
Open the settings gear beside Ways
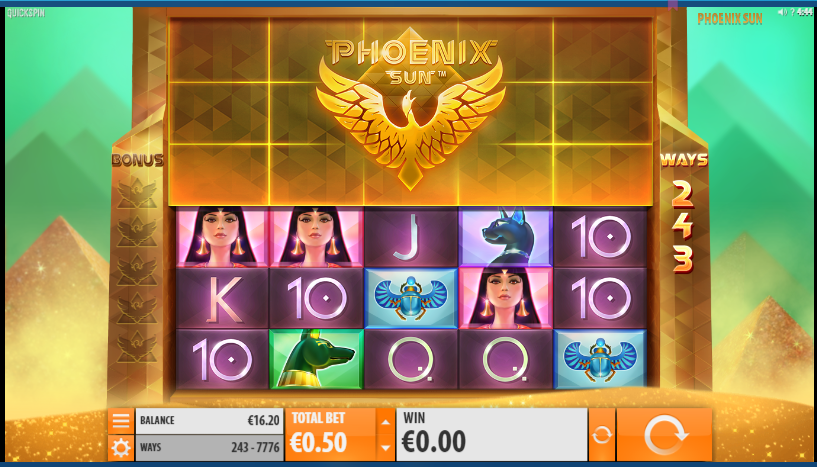[x=121, y=448]
